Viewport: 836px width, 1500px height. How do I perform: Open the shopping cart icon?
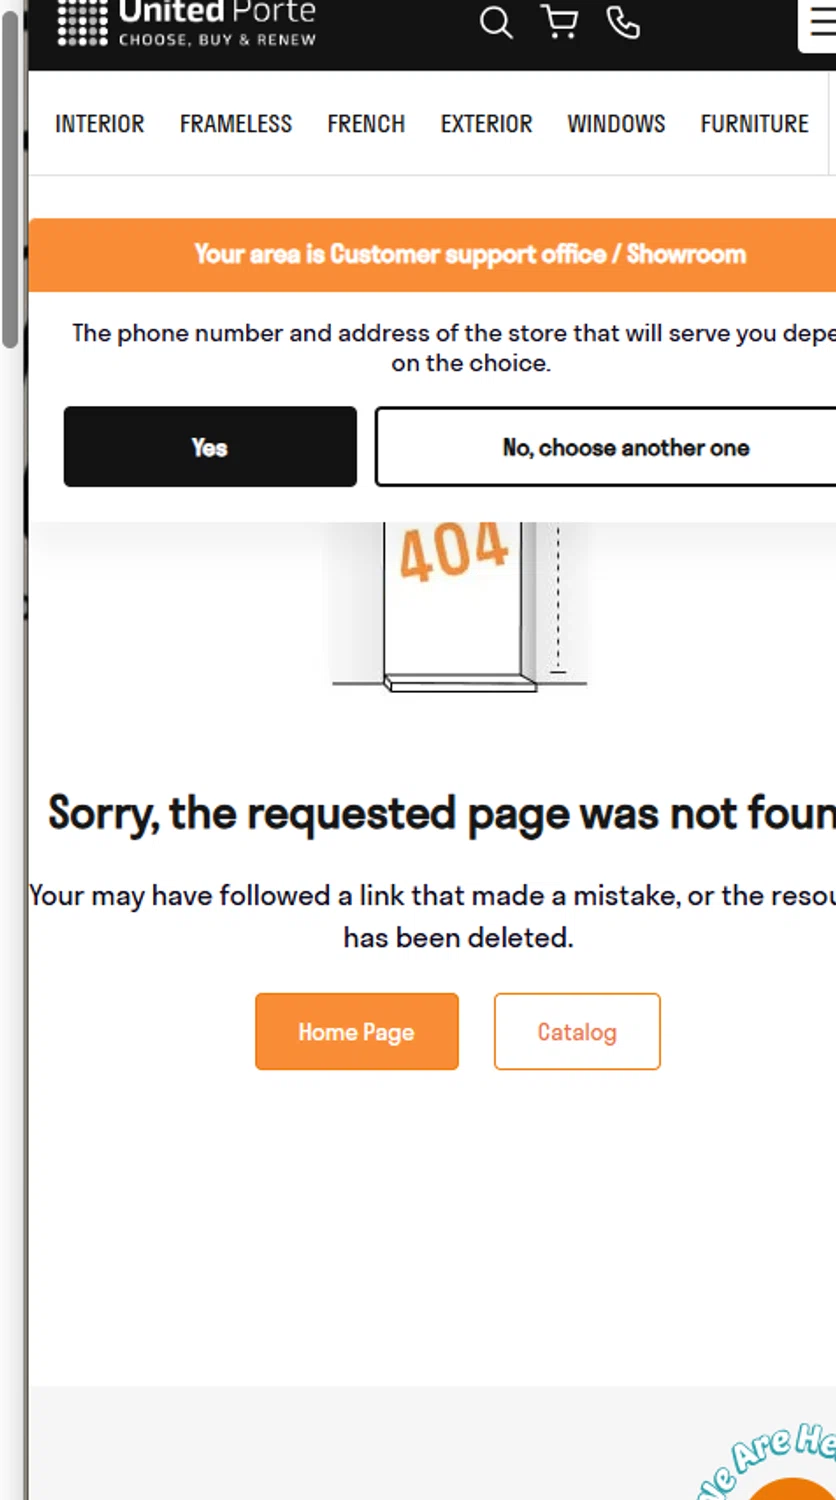[x=560, y=21]
